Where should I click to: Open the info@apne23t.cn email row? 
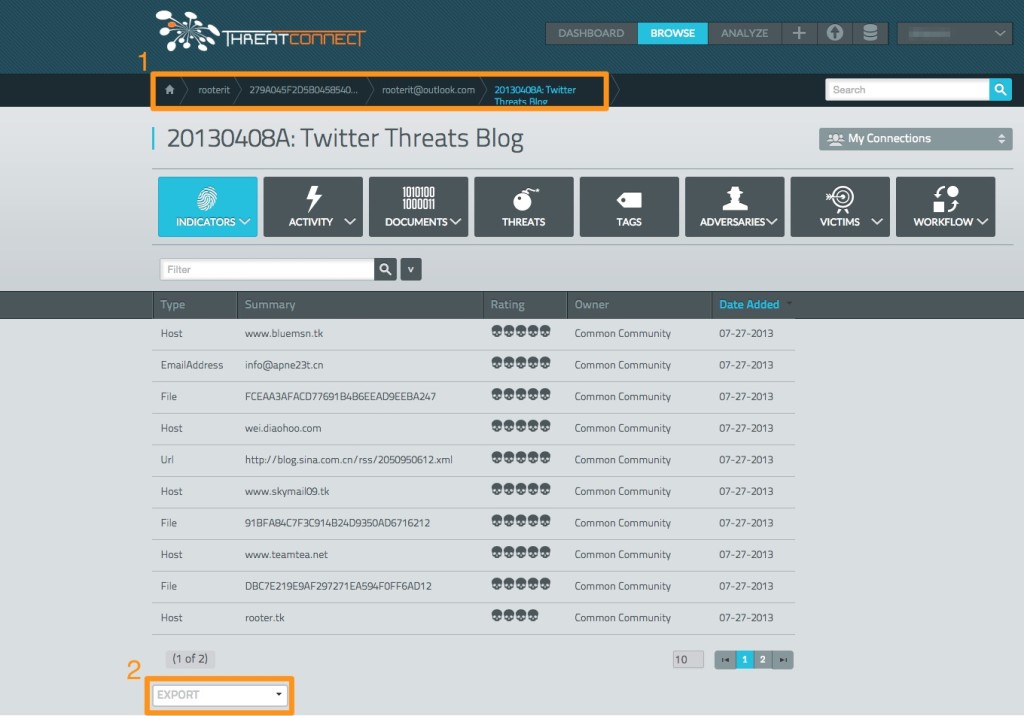pyautogui.click(x=473, y=365)
